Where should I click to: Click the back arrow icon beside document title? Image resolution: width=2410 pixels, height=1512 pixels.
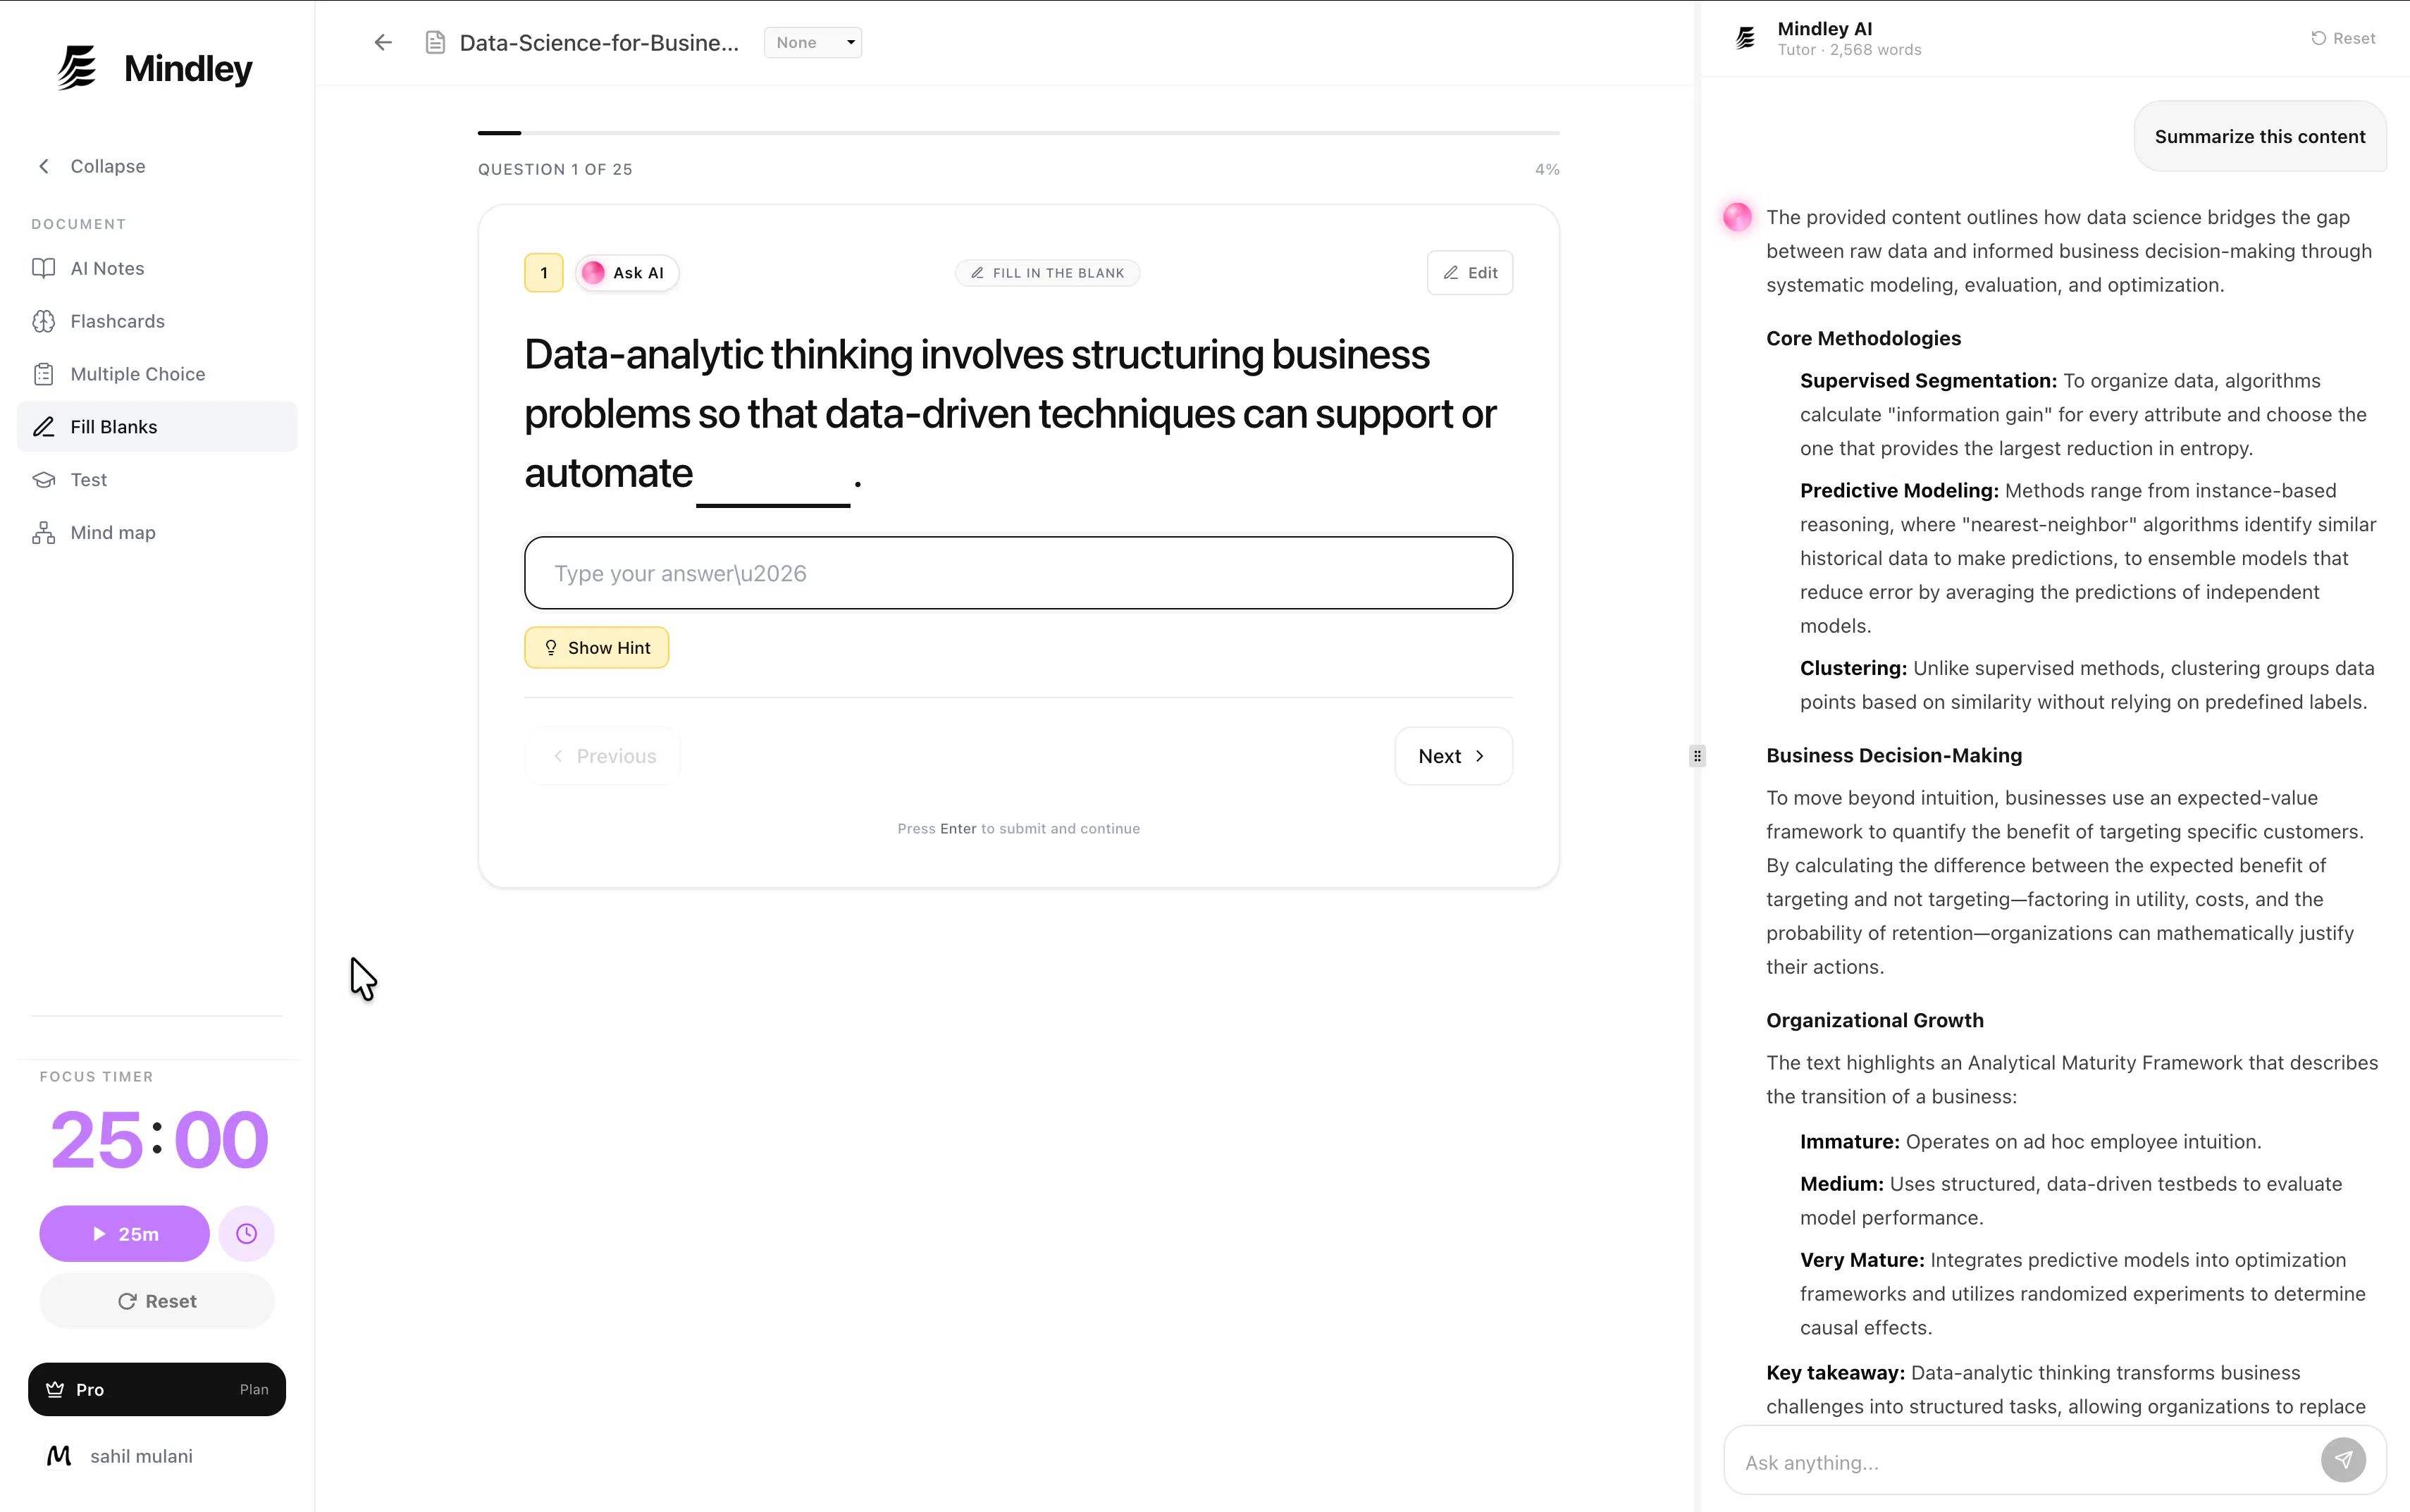click(x=383, y=42)
